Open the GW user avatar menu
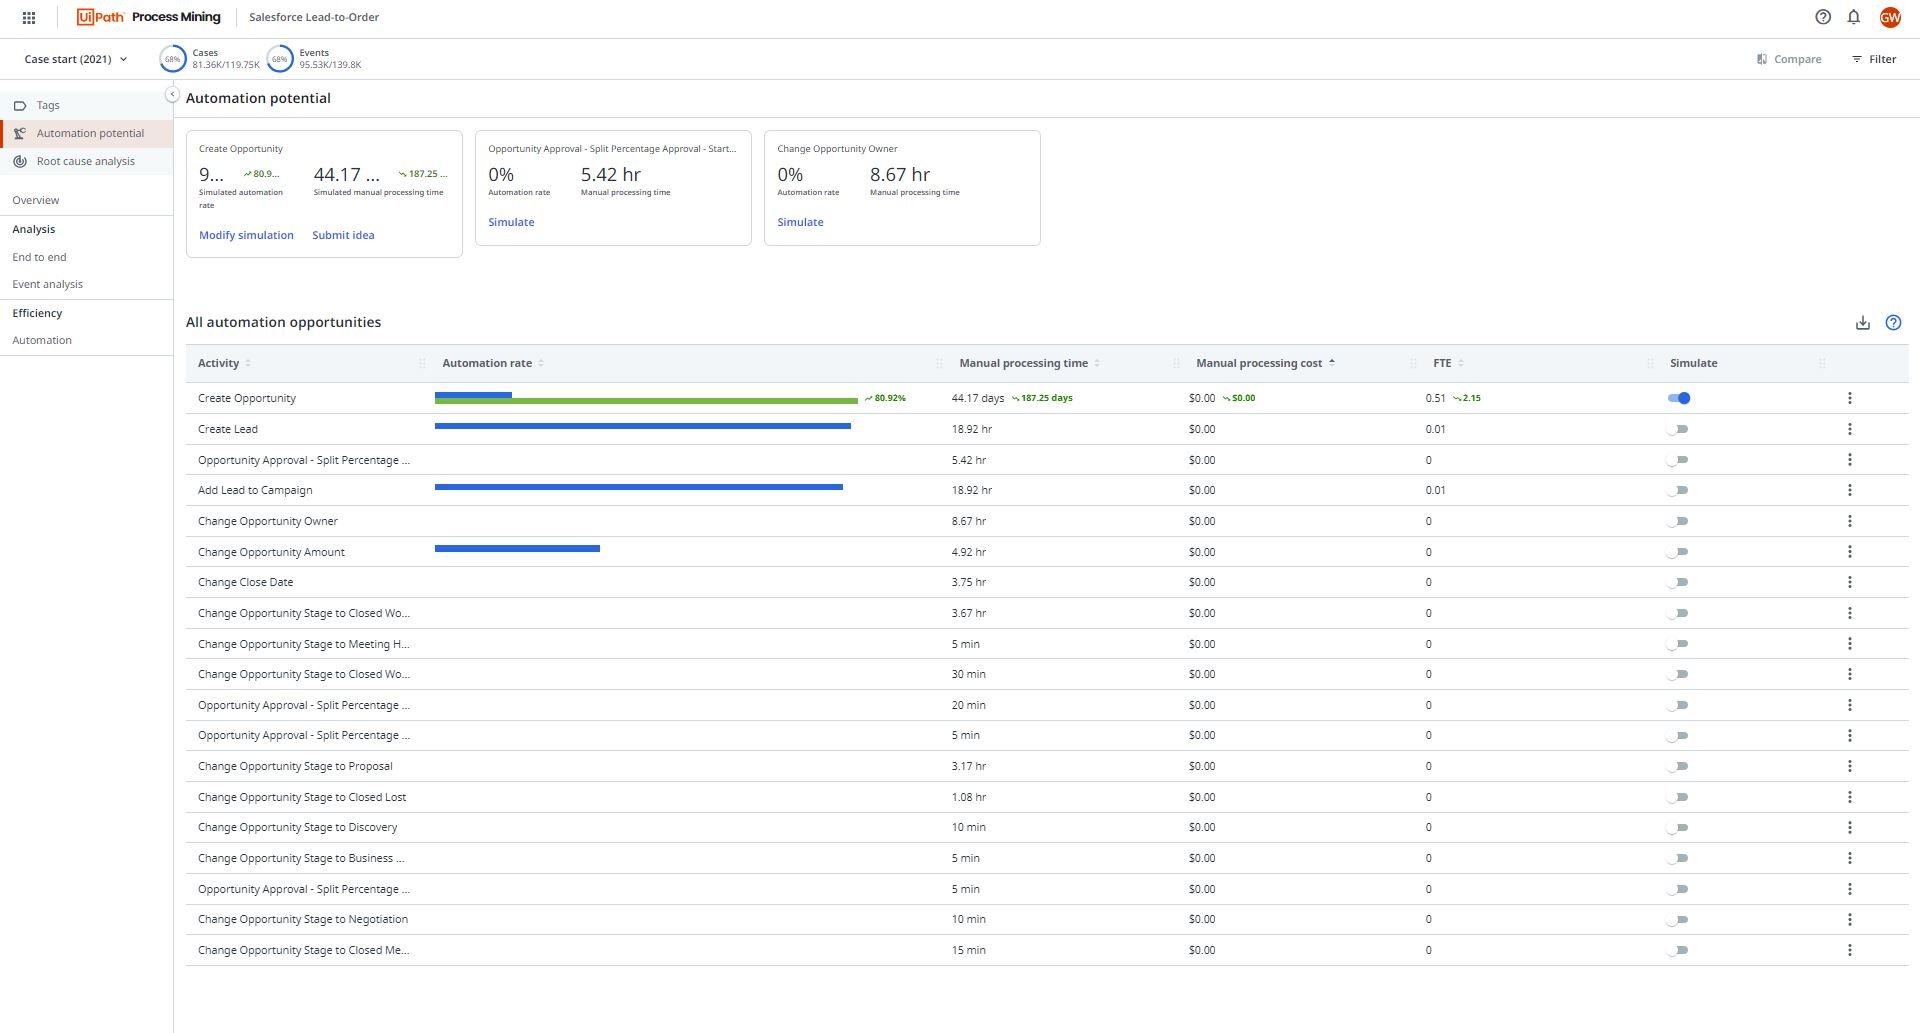The width and height of the screenshot is (1920, 1033). click(1890, 17)
